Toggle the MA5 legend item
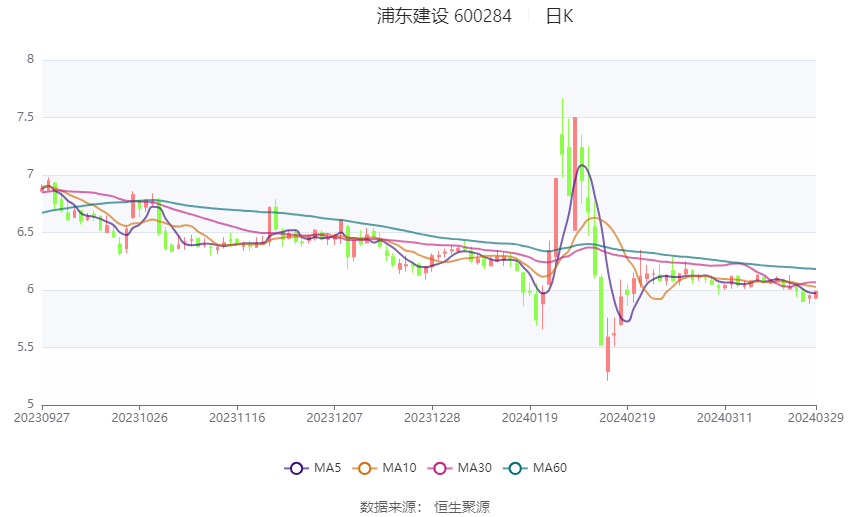This screenshot has width=850, height=517. [313, 468]
